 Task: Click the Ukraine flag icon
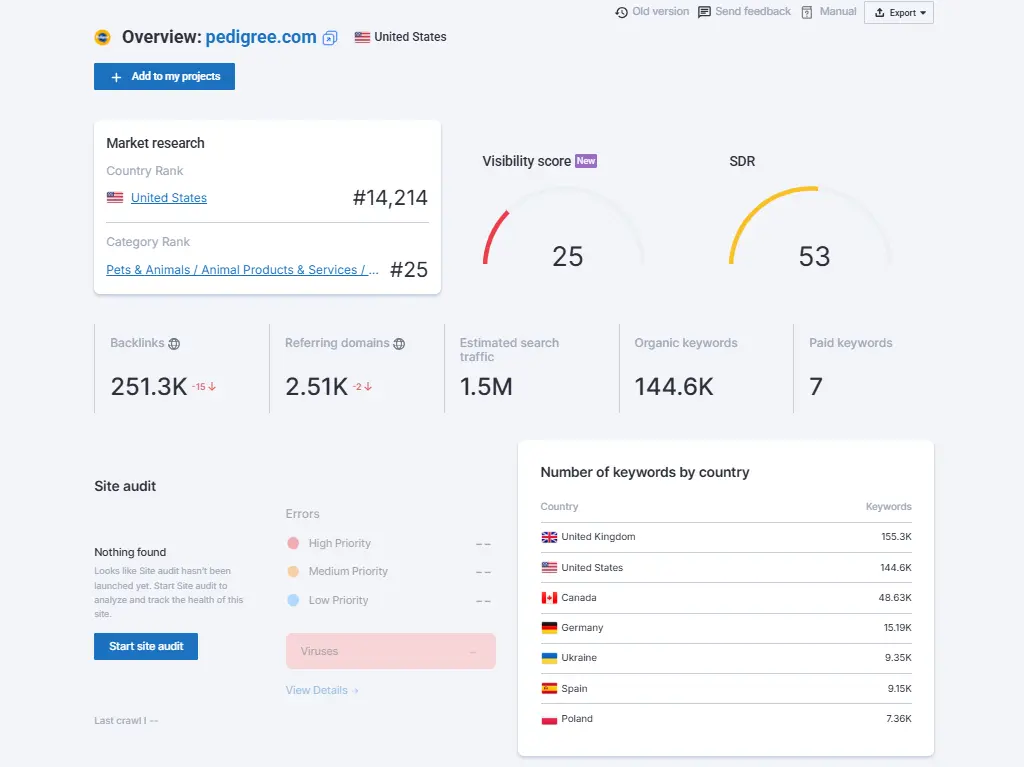click(x=549, y=658)
